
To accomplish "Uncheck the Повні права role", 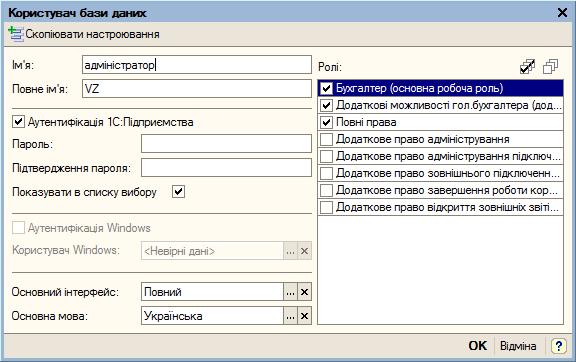I will click(x=327, y=122).
